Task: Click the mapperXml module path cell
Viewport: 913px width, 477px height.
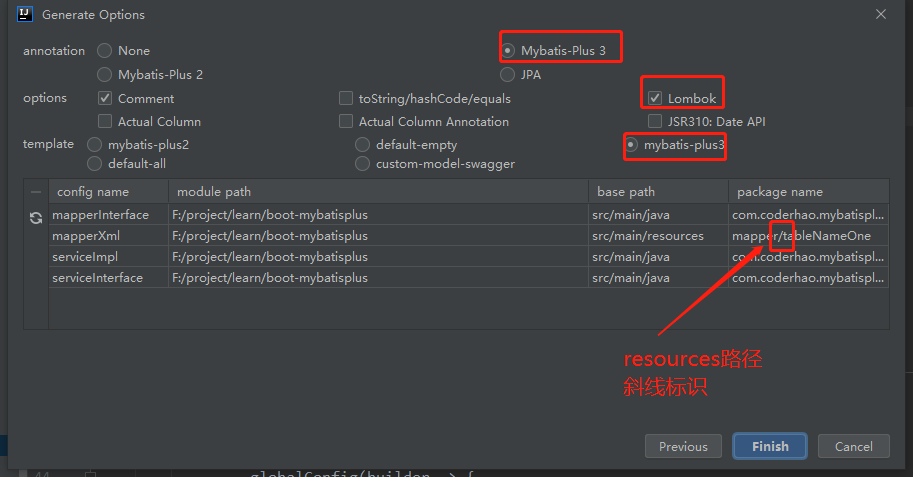Action: (378, 236)
